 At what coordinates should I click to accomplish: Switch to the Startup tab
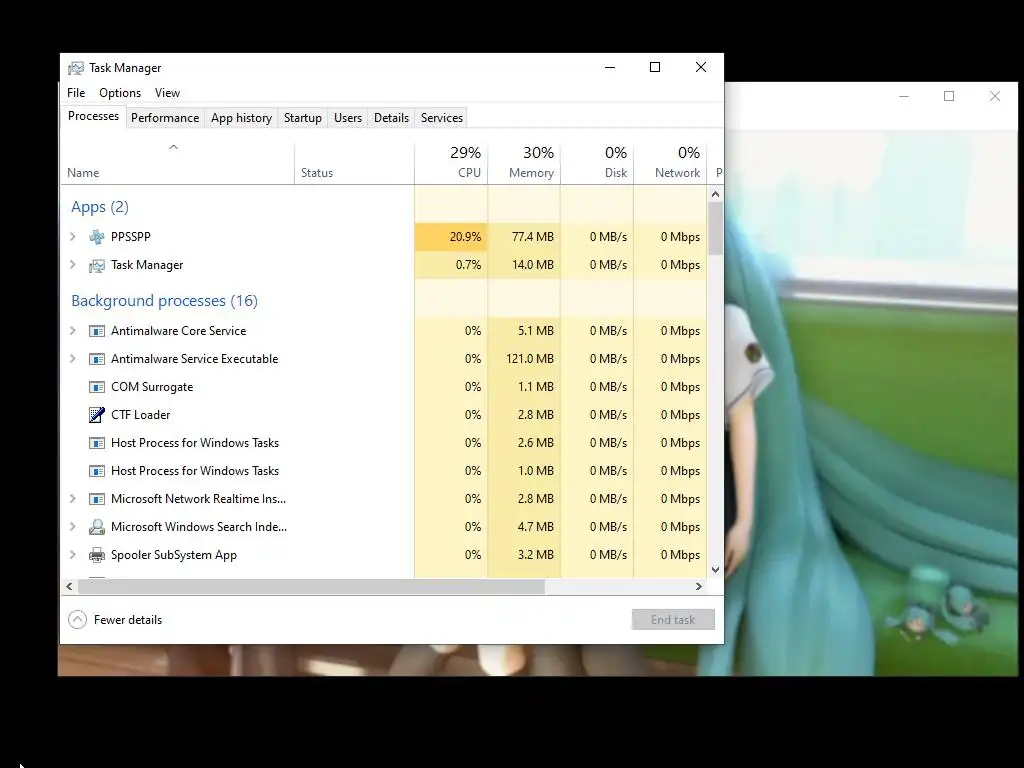pos(302,118)
